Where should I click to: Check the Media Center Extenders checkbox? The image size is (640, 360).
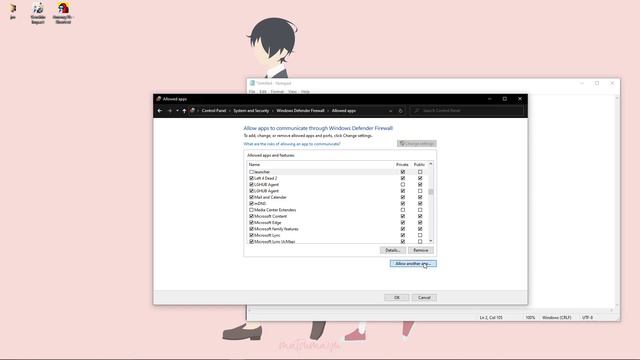[x=251, y=210]
